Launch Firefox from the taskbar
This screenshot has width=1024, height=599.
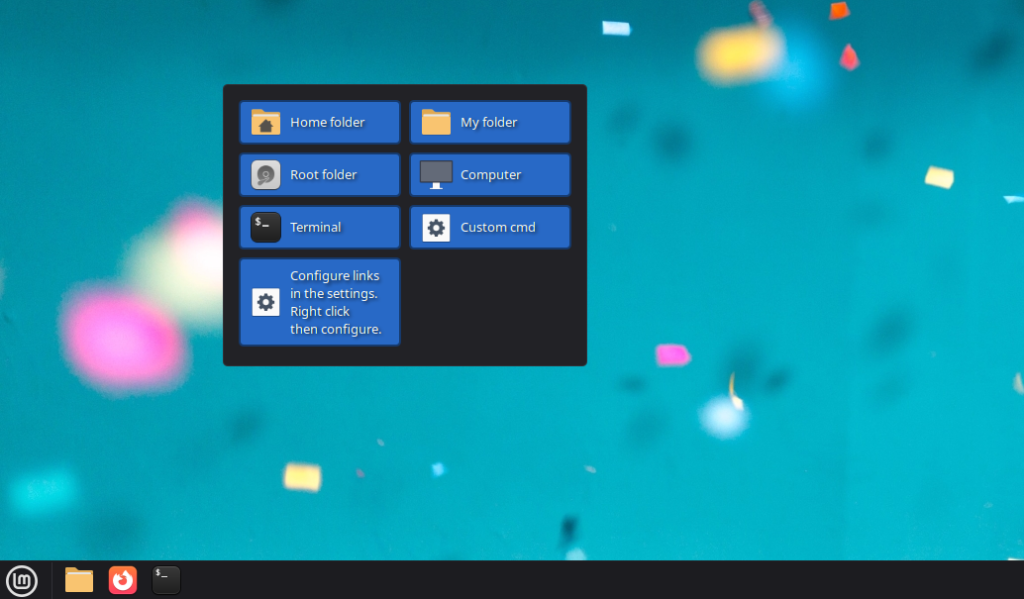(x=123, y=580)
